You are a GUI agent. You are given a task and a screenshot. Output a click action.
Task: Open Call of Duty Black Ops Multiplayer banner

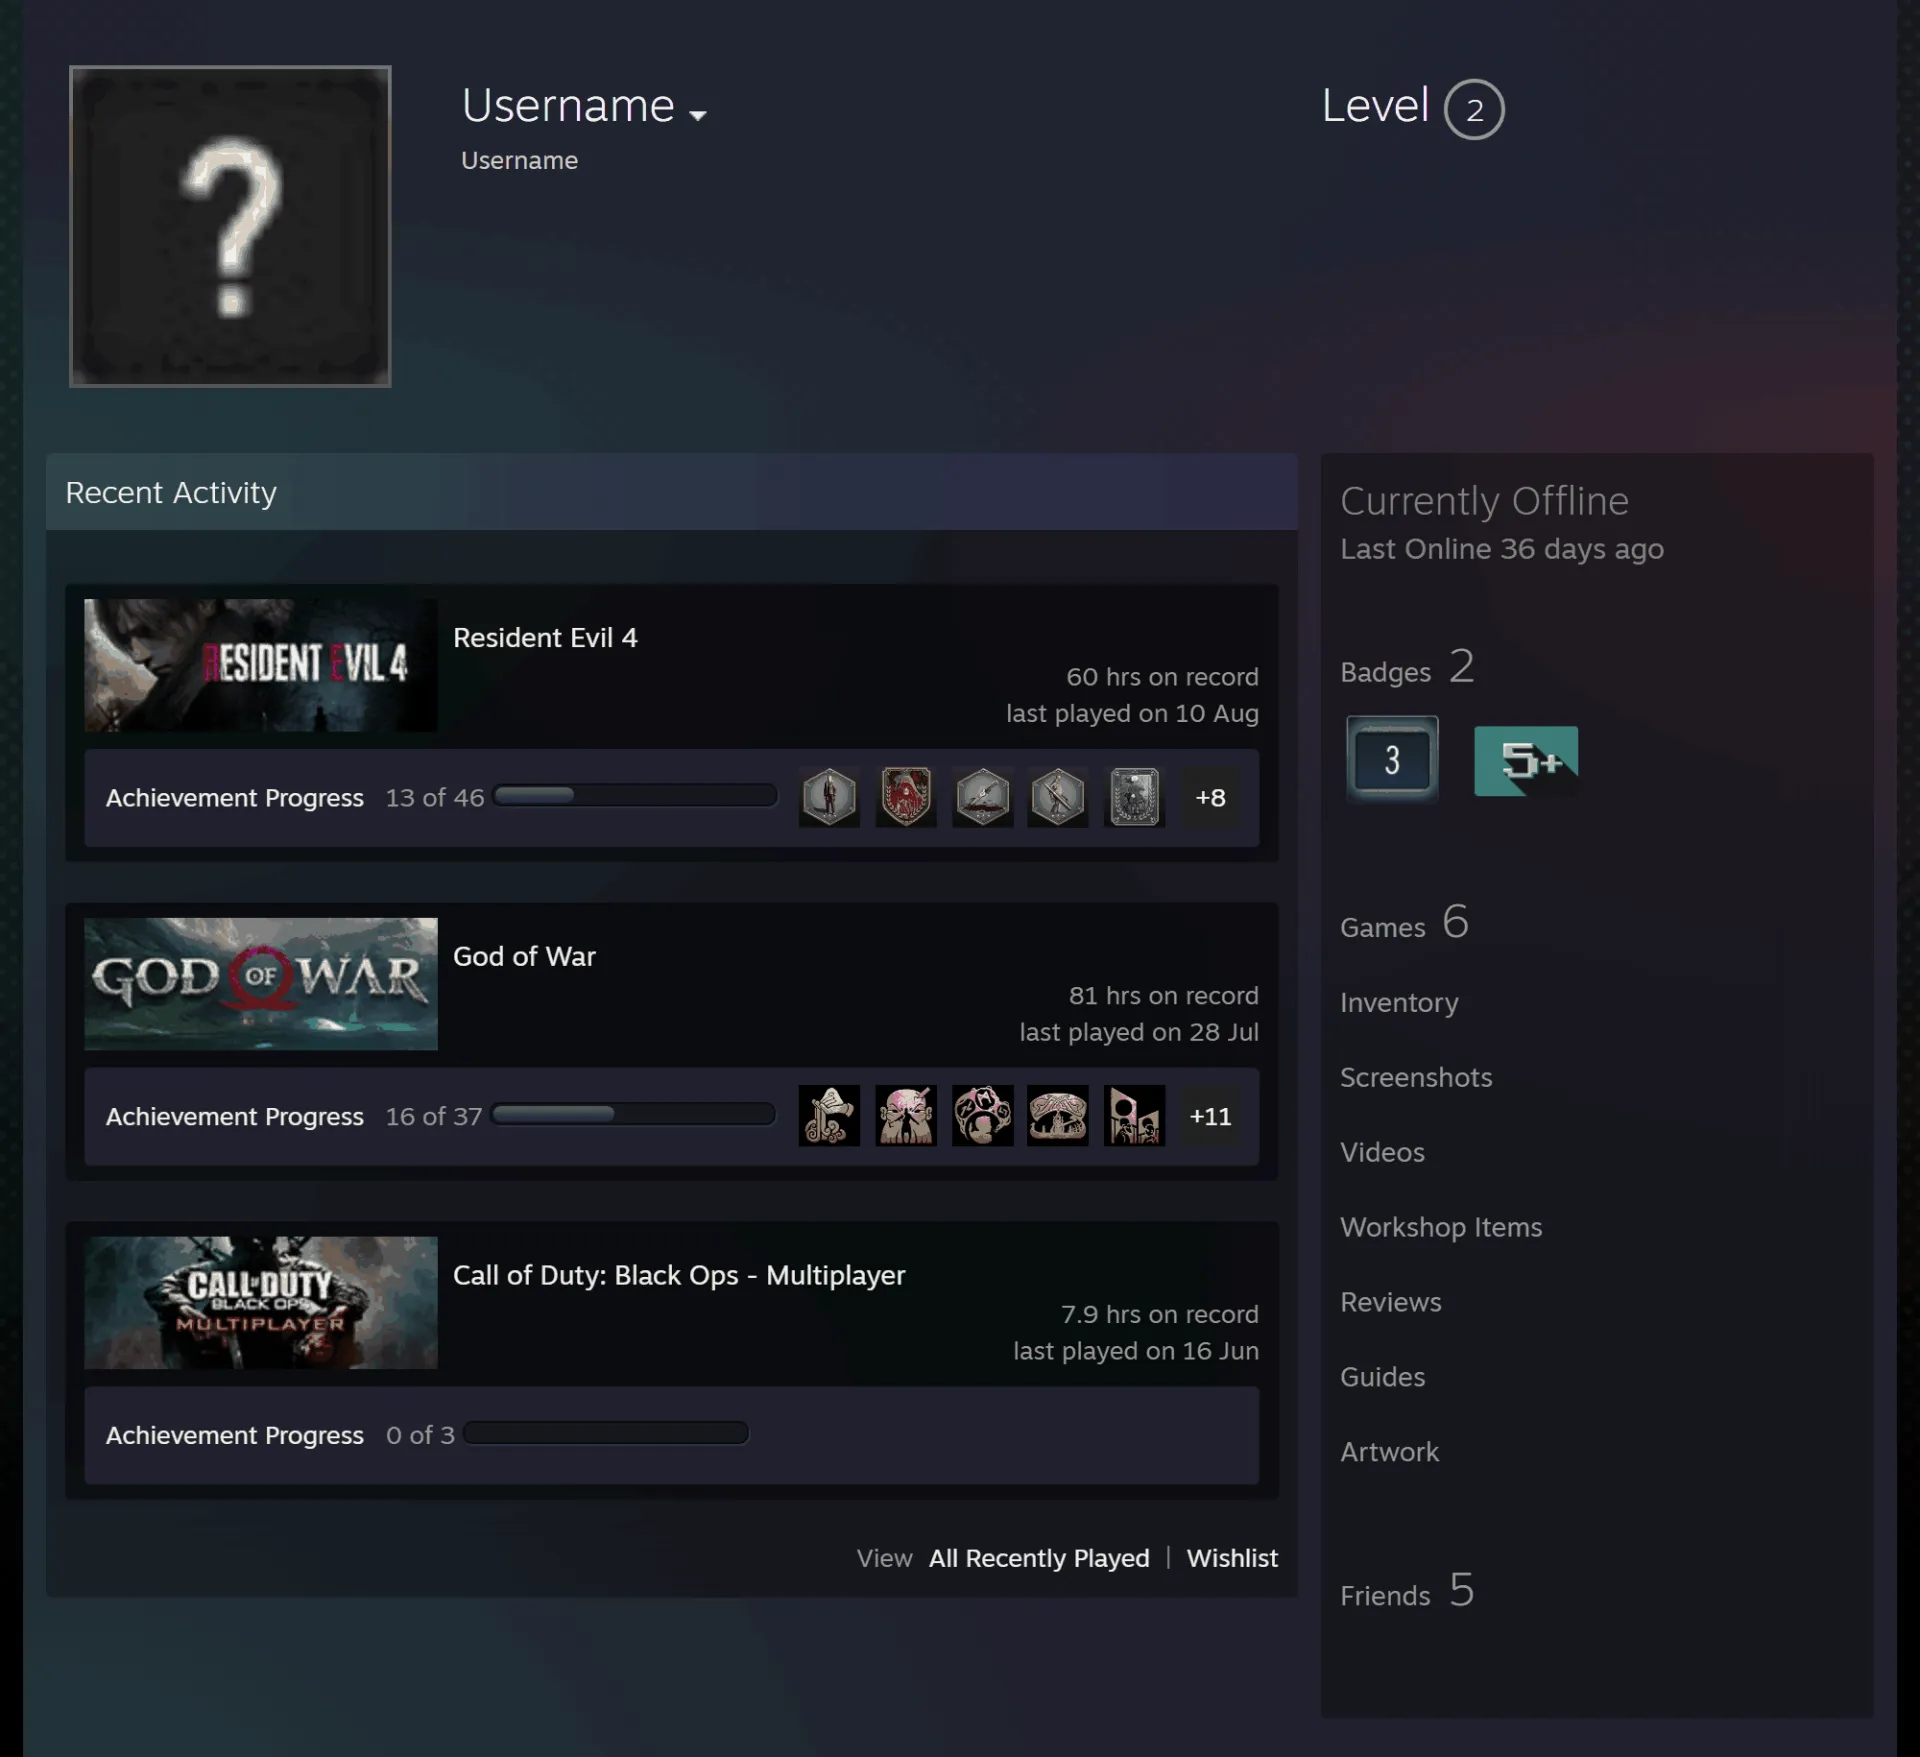pyautogui.click(x=261, y=1302)
